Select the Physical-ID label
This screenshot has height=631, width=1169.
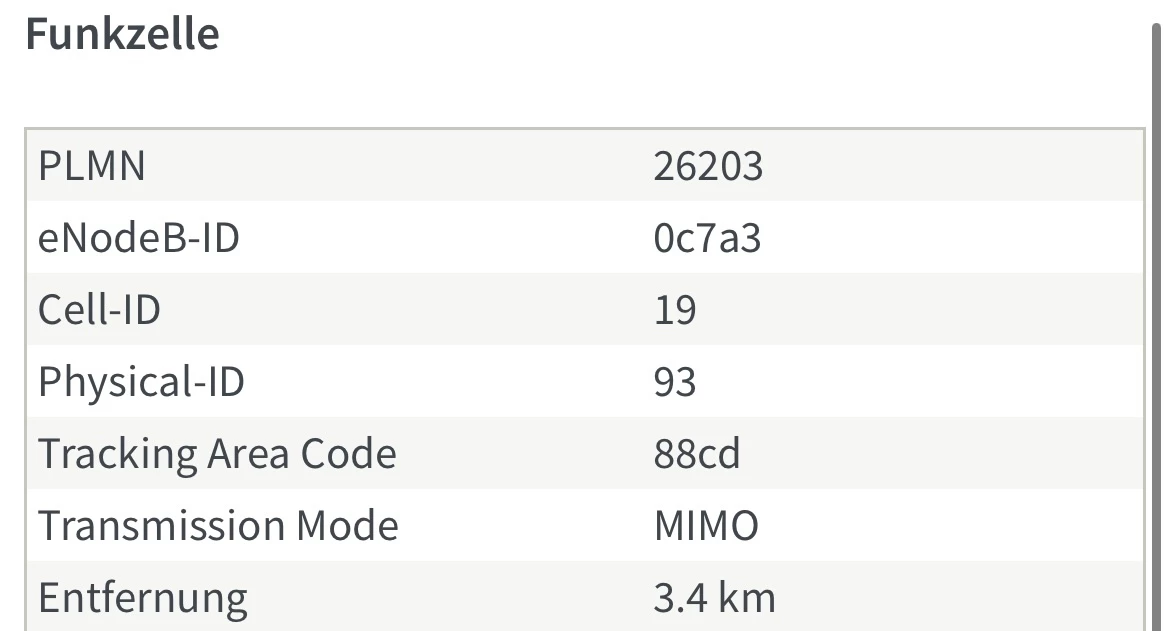(x=142, y=382)
